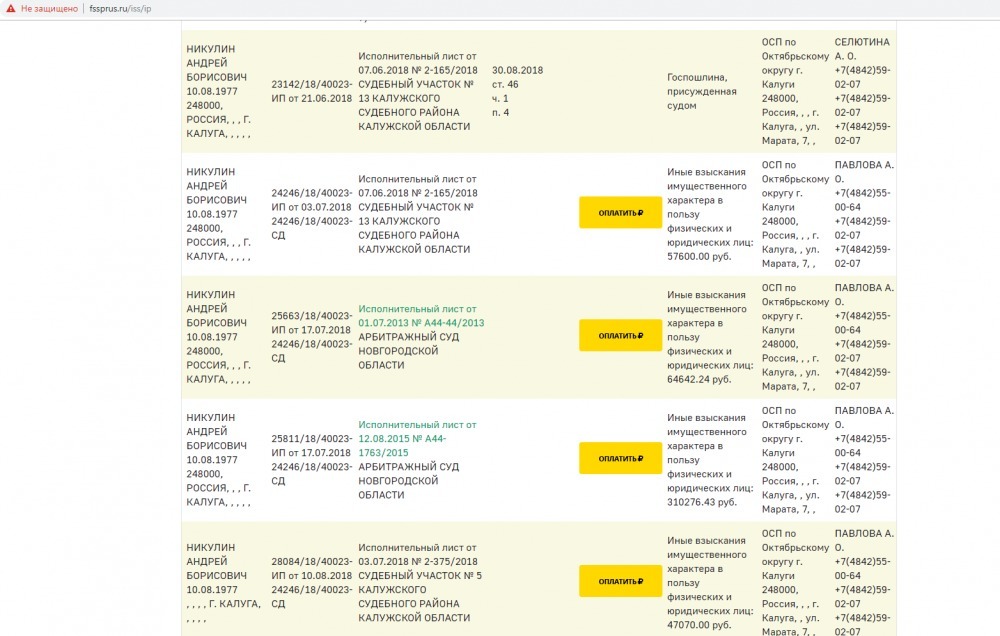Click bailiff name СЕЛЮТИНА А. О.
The height and width of the screenshot is (636, 1000).
click(862, 49)
